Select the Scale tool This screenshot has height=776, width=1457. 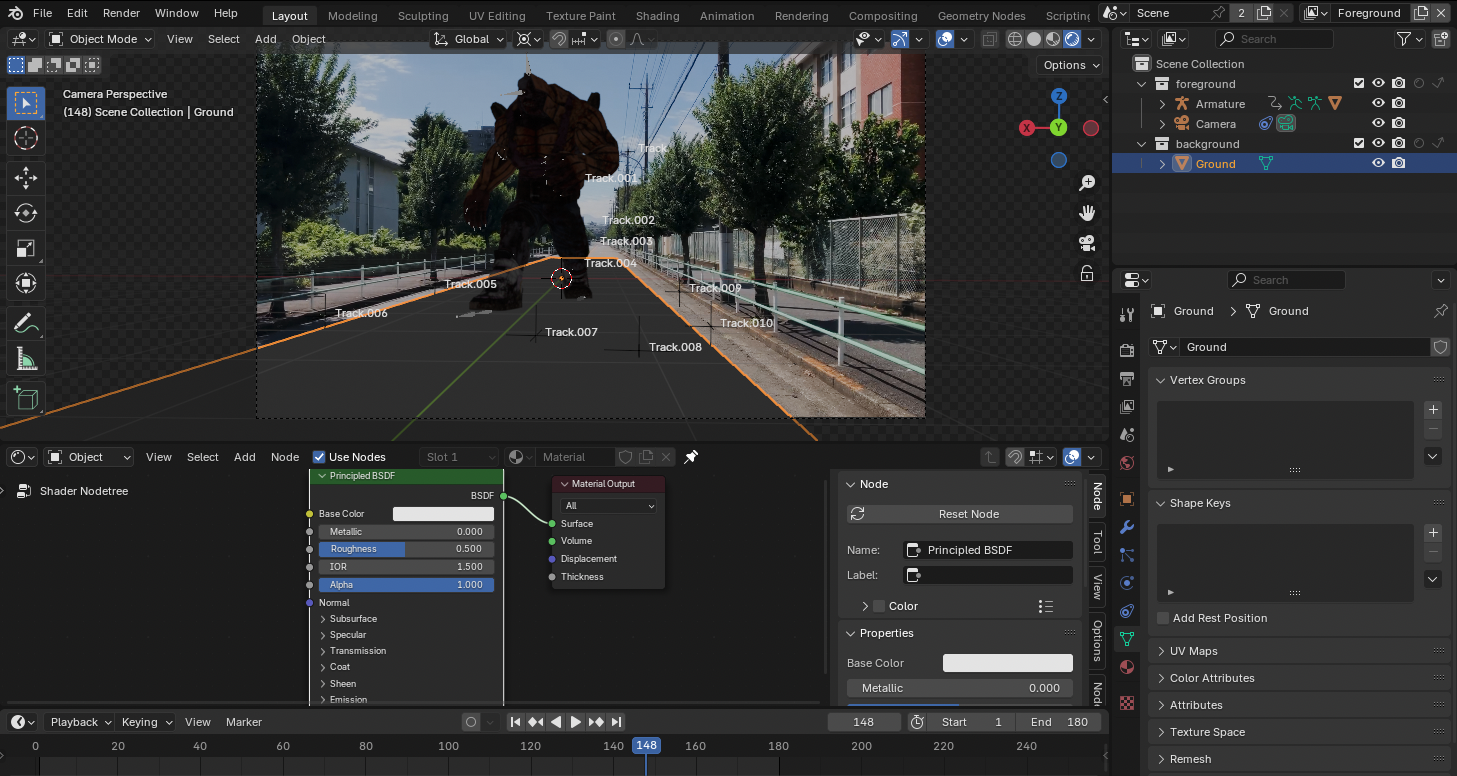(26, 248)
